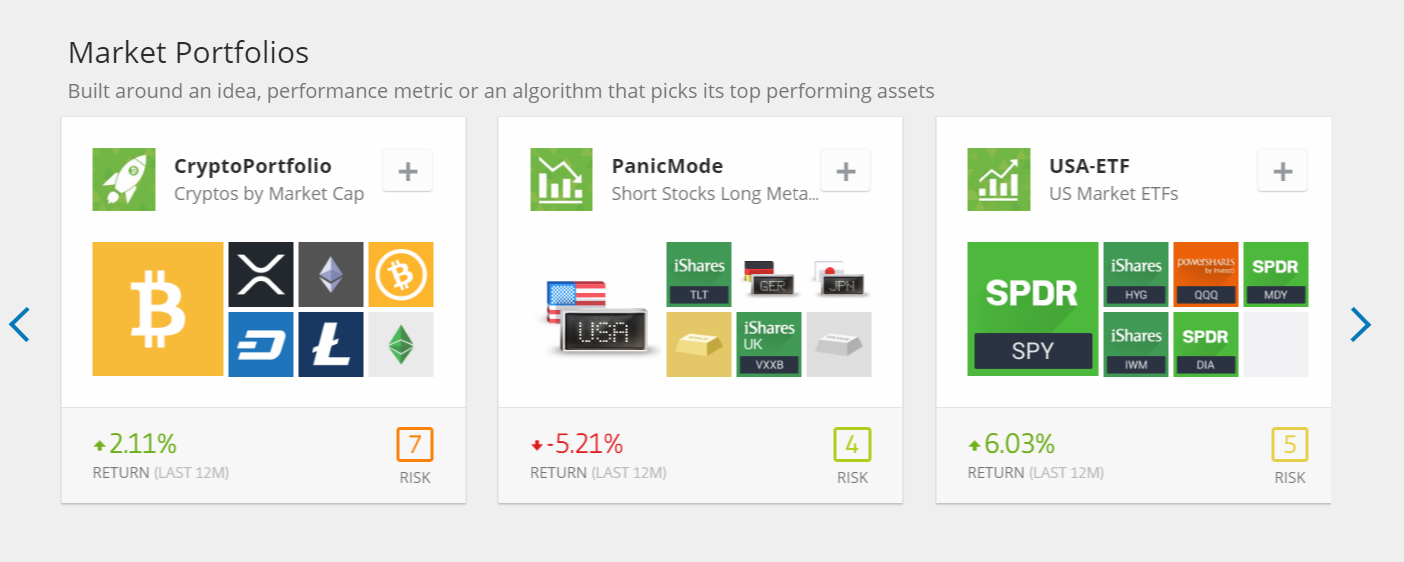Click the gold bar tile in PanicMode
Viewport: 1404px width, 562px height.
[699, 344]
